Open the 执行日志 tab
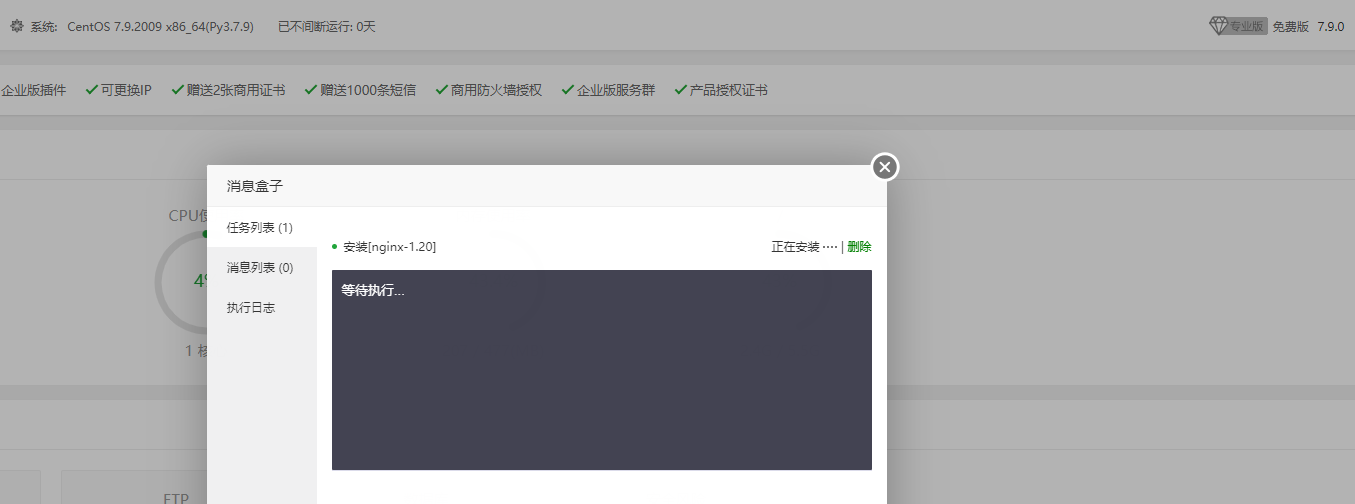 click(x=262, y=308)
